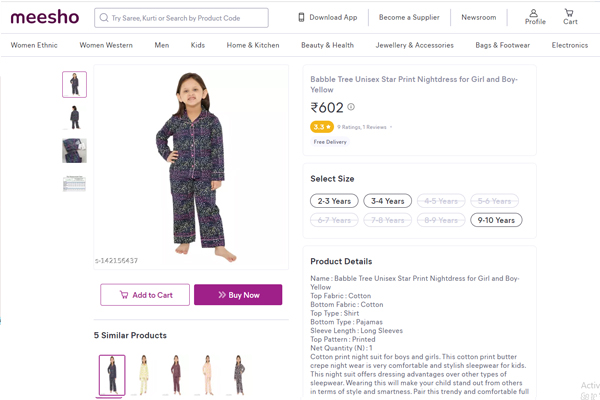Click the search magnifier icon
Viewport: 600px width, 400px height.
[103, 18]
